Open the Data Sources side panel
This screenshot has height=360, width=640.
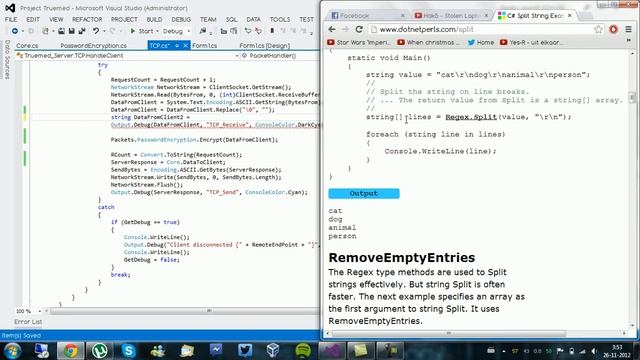point(7,60)
